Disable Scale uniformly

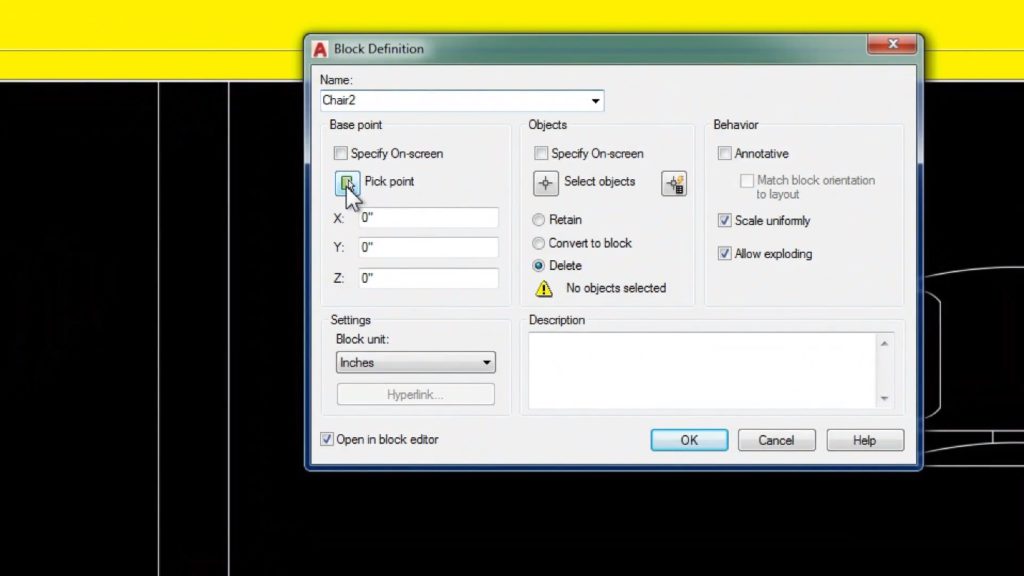[725, 220]
